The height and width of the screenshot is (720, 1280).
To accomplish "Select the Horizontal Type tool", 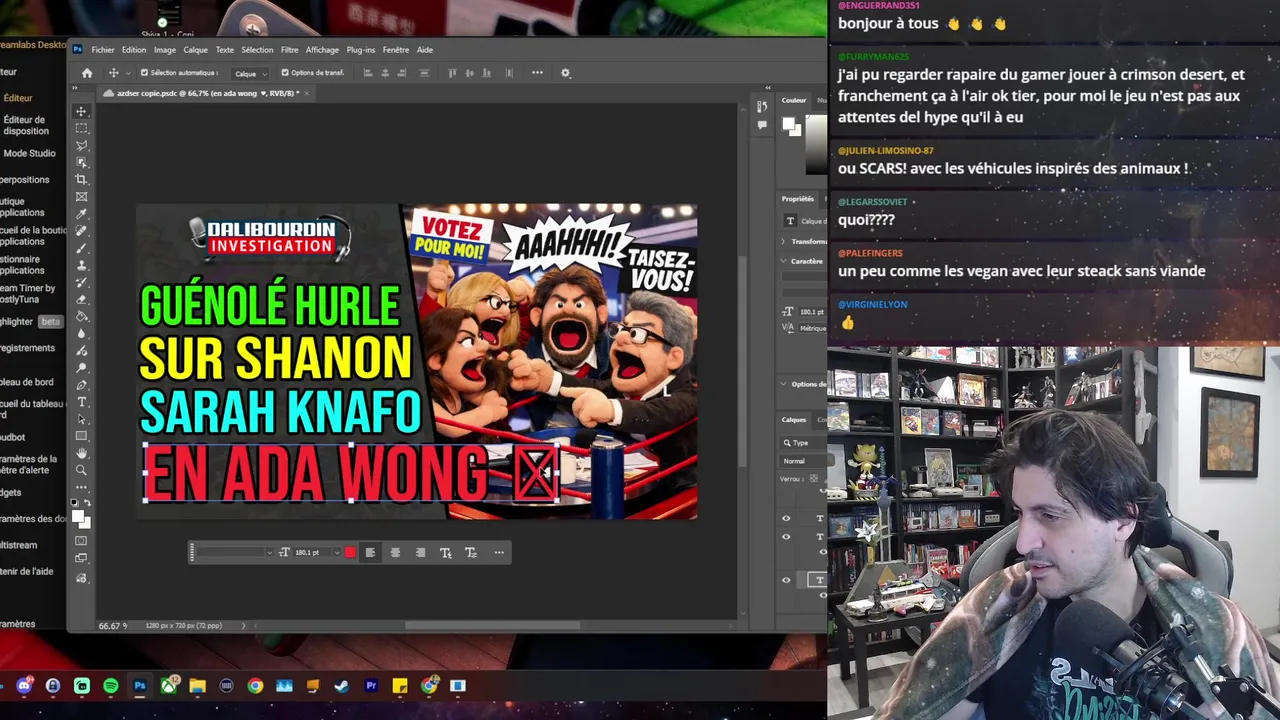I will [81, 402].
